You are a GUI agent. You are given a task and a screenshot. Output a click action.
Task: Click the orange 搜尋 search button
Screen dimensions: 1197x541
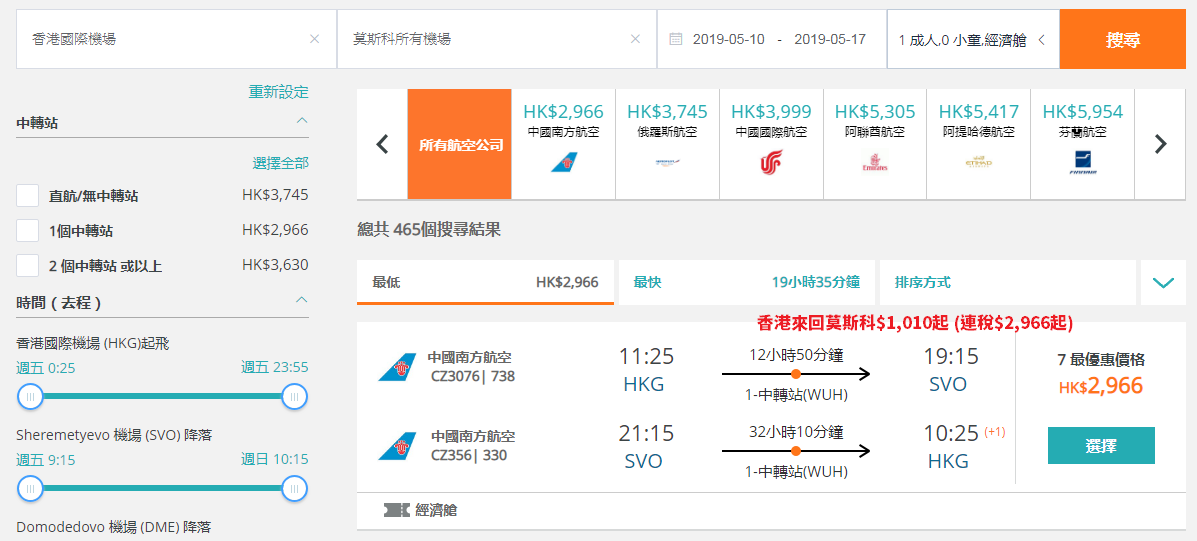(x=1123, y=40)
